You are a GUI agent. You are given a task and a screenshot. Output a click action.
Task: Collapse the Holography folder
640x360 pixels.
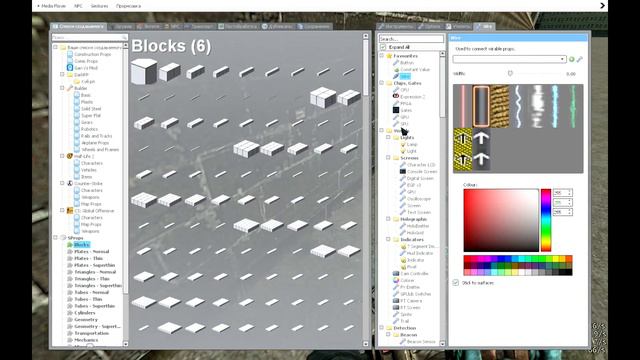click(389, 219)
